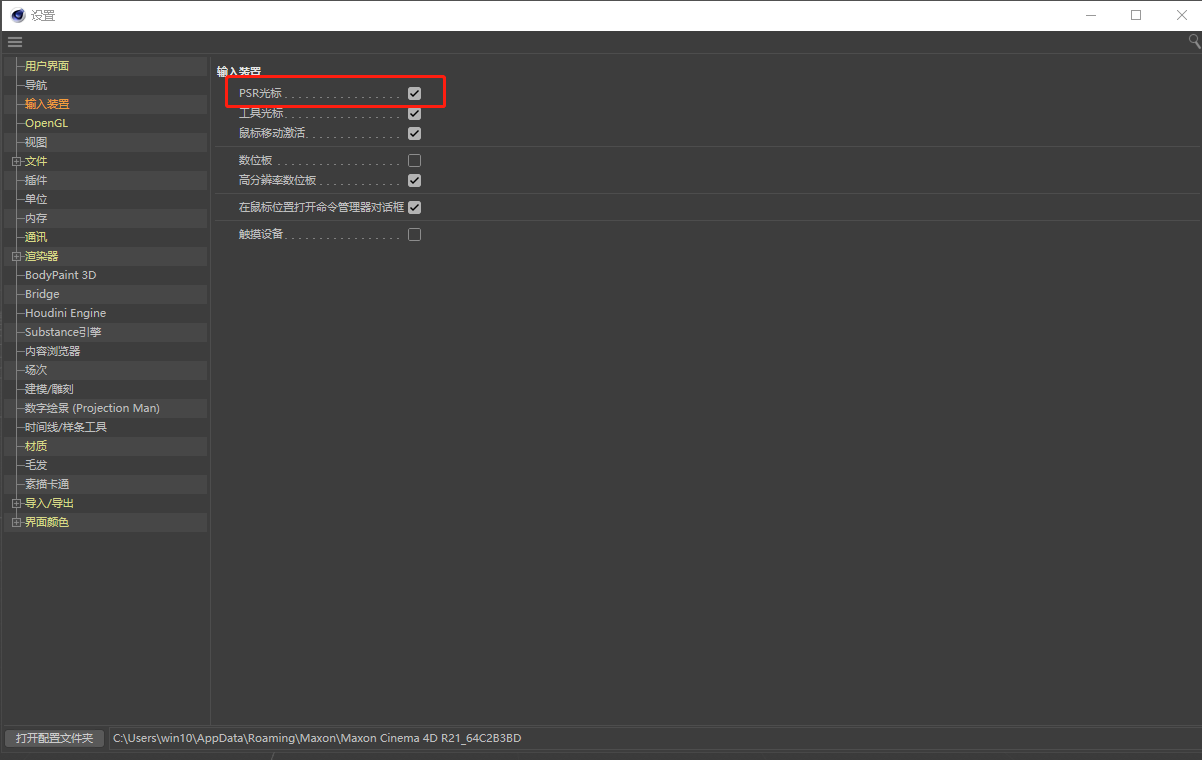Toggle the 工具光标 checkbox
Screen dimensions: 1202x760
(x=414, y=113)
